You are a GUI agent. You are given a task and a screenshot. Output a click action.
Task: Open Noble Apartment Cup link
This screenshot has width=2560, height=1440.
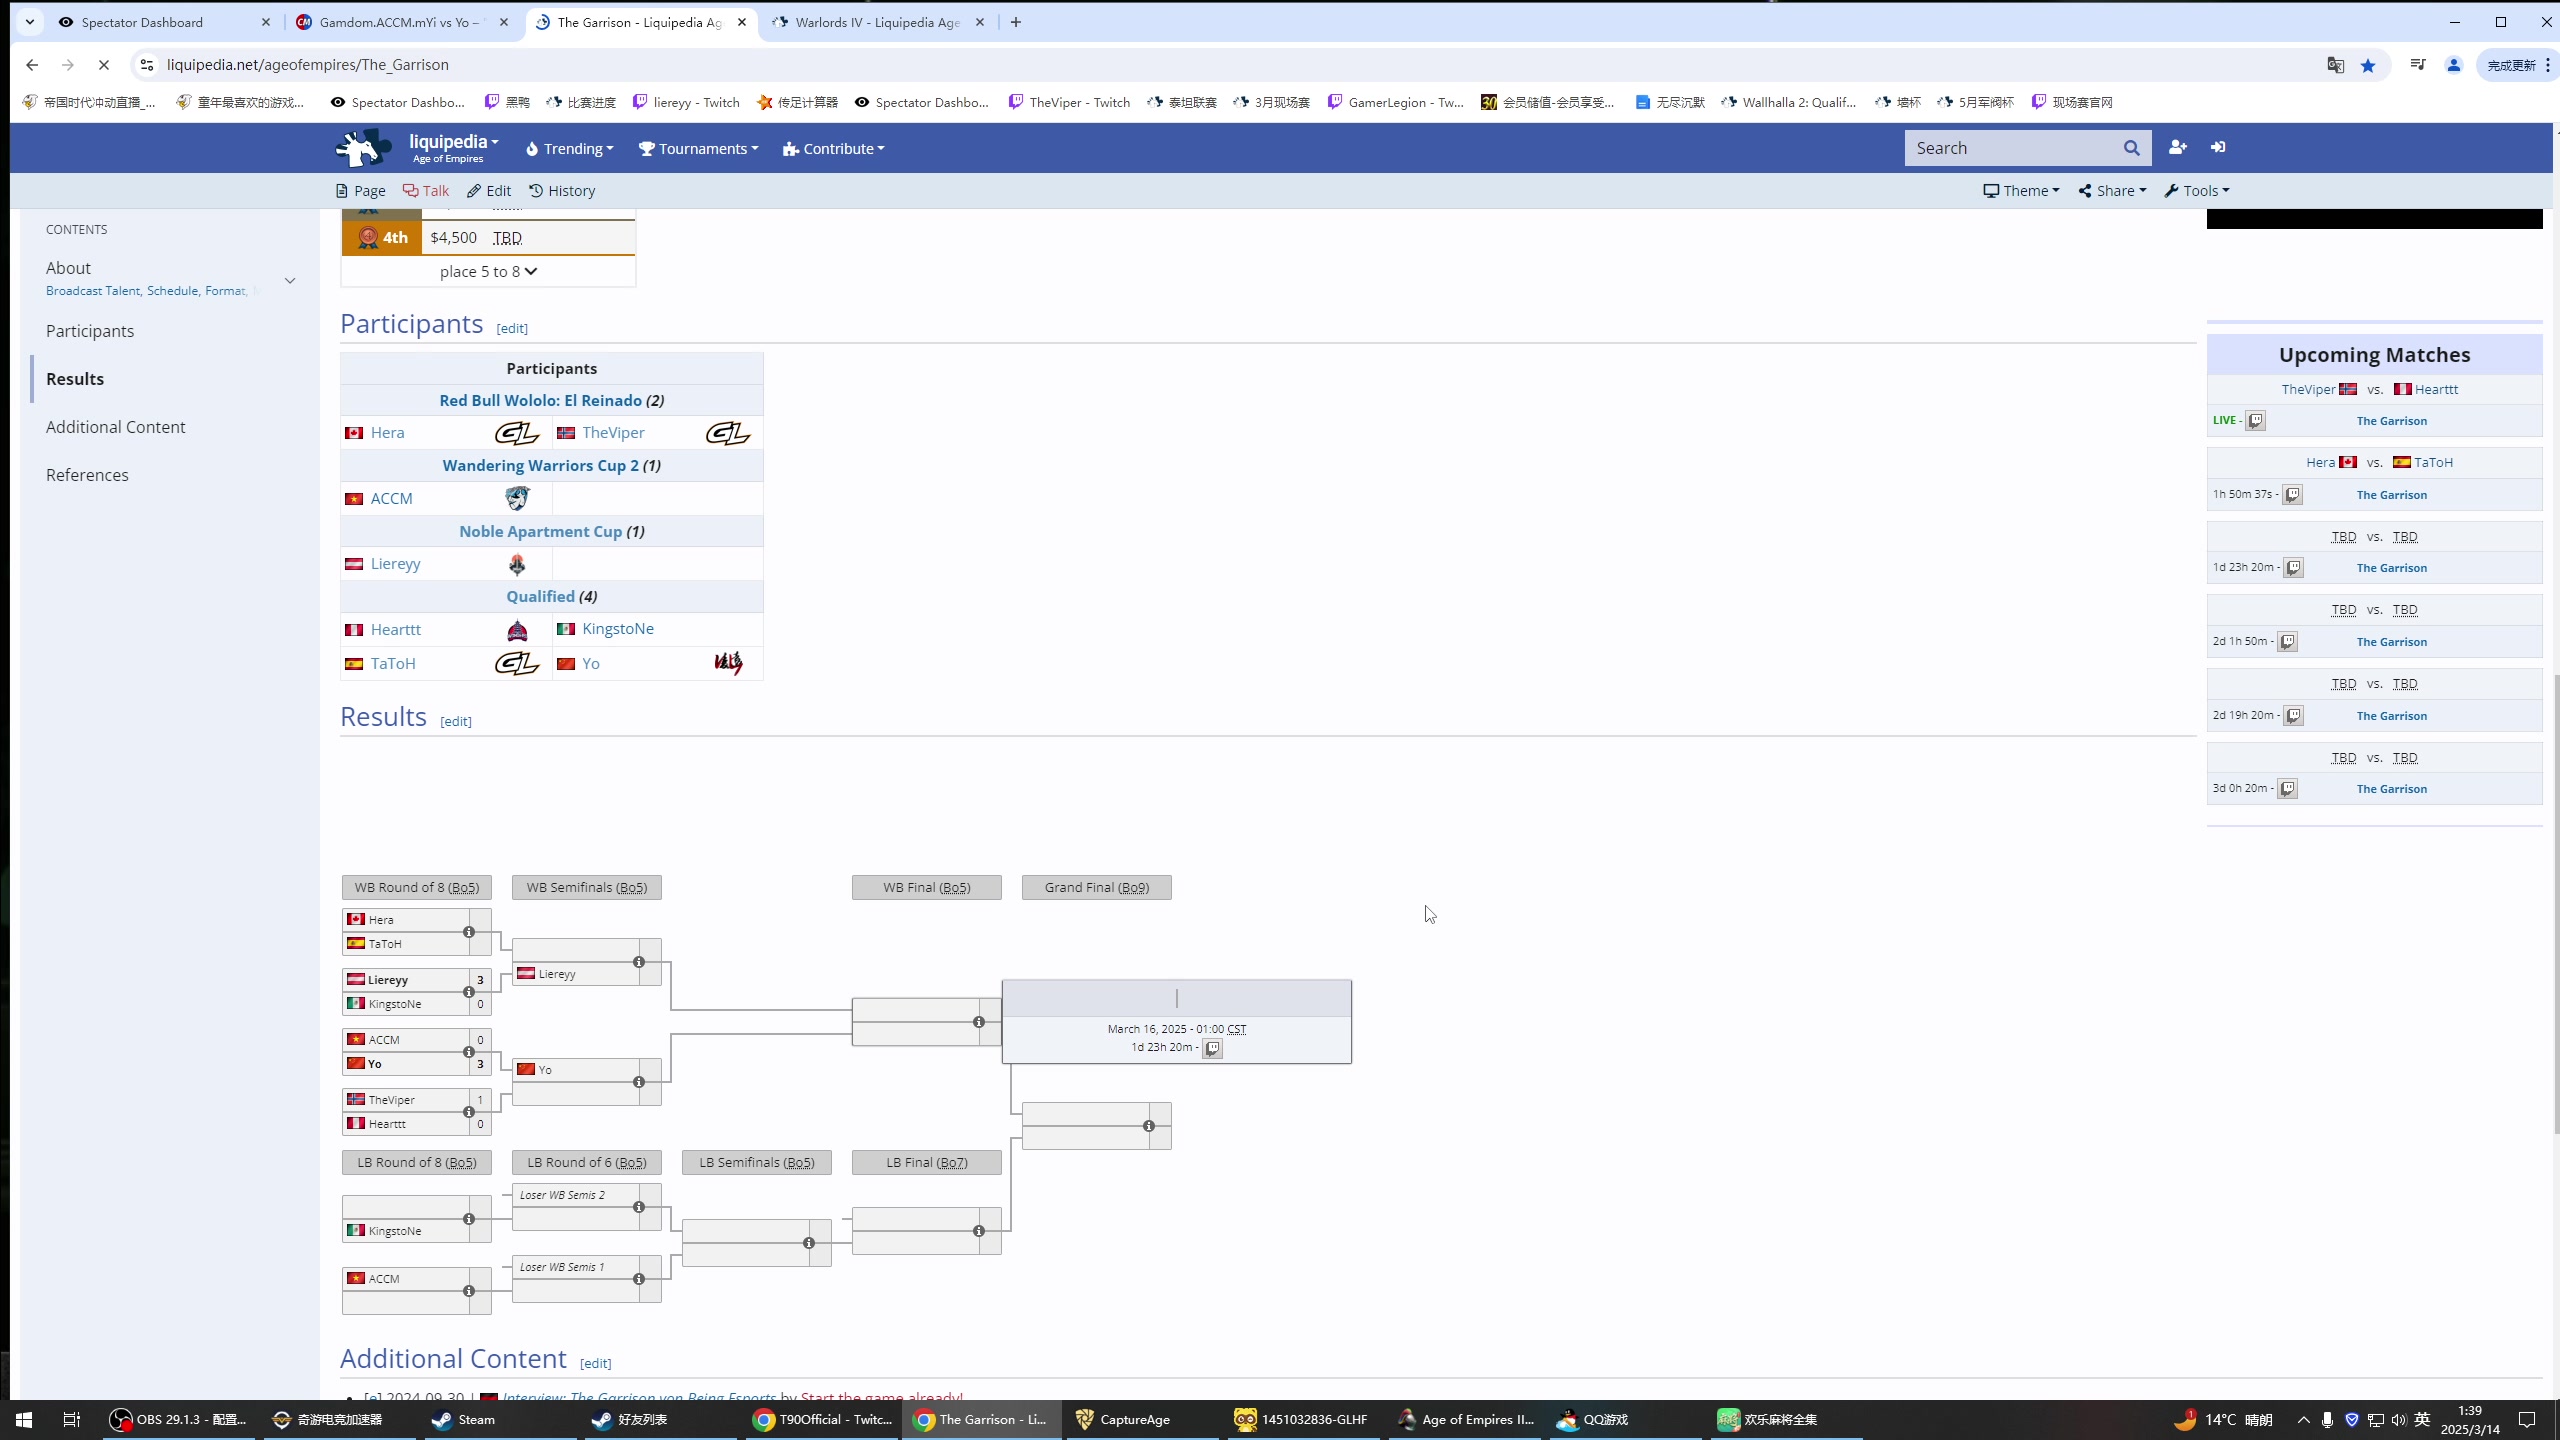(540, 531)
